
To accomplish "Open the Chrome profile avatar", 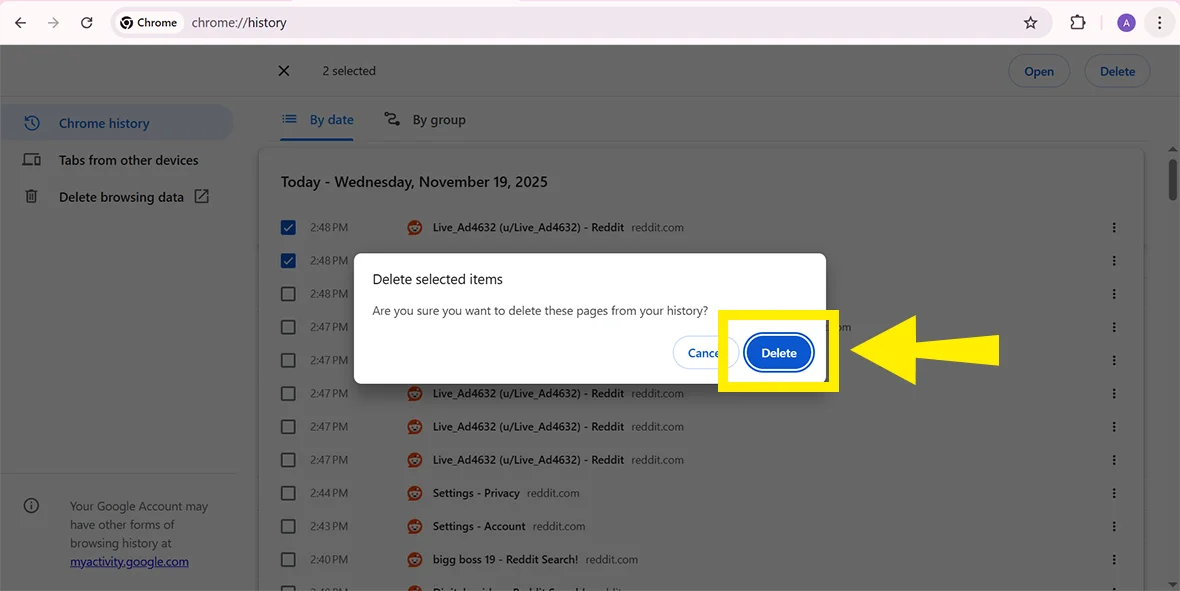I will pyautogui.click(x=1126, y=23).
